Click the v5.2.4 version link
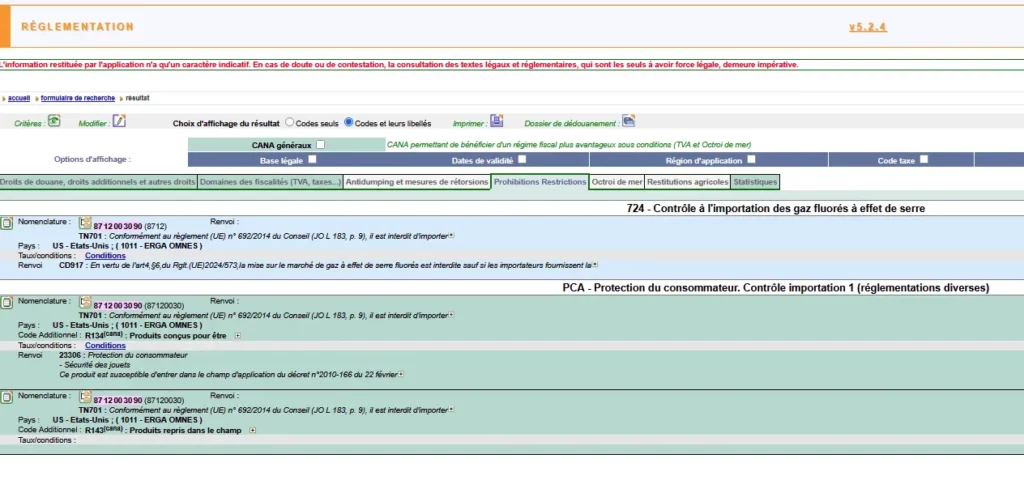The image size is (1024, 480). (x=868, y=27)
